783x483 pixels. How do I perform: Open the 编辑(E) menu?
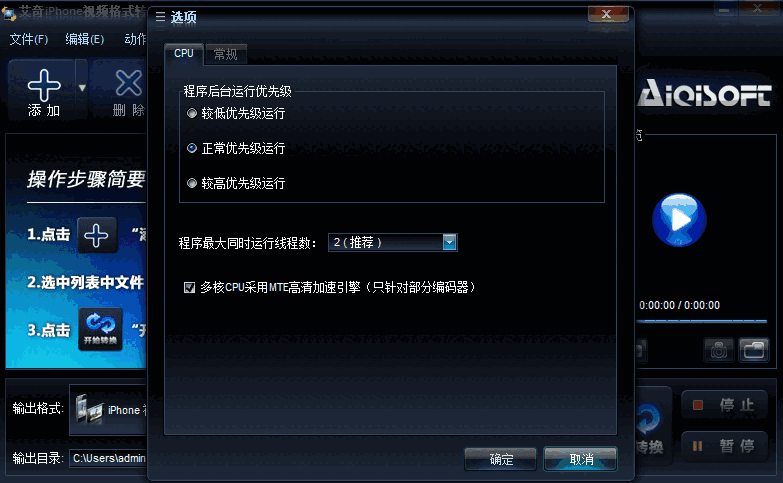coord(85,39)
